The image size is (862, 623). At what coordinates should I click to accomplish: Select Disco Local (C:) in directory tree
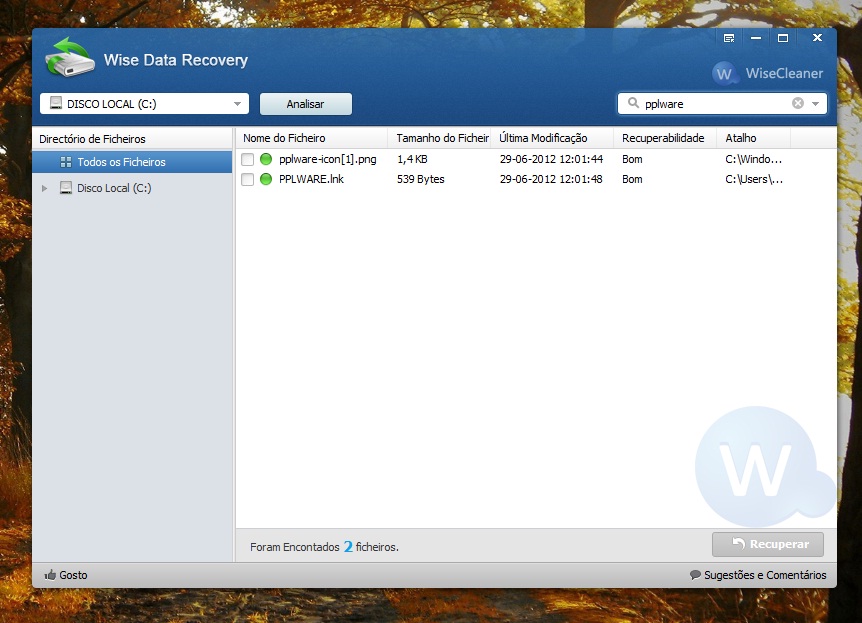pos(114,188)
